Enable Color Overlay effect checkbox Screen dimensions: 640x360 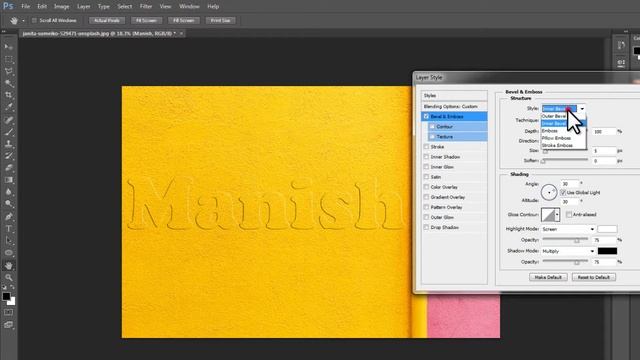point(426,187)
